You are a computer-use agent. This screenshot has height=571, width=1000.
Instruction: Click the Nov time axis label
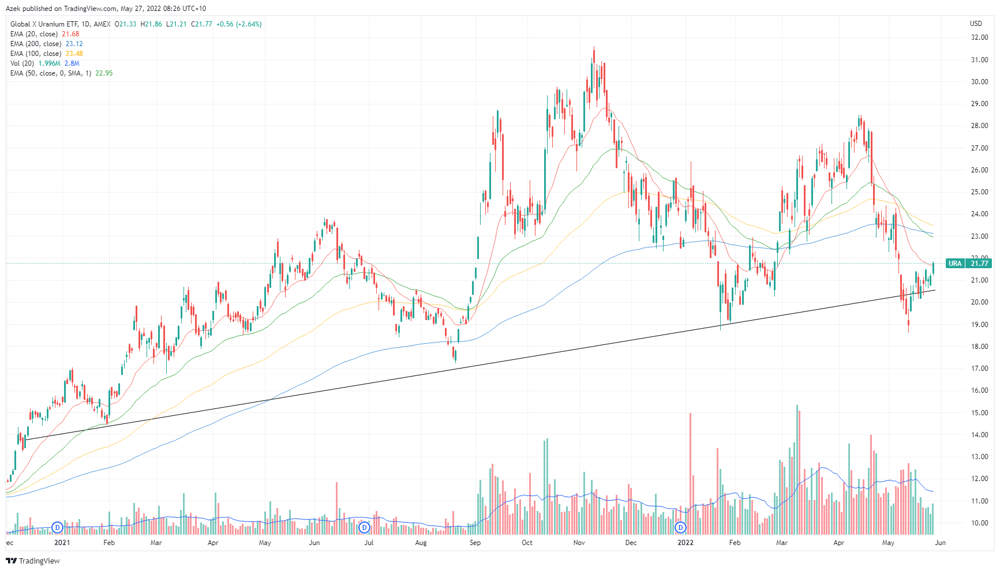click(578, 543)
